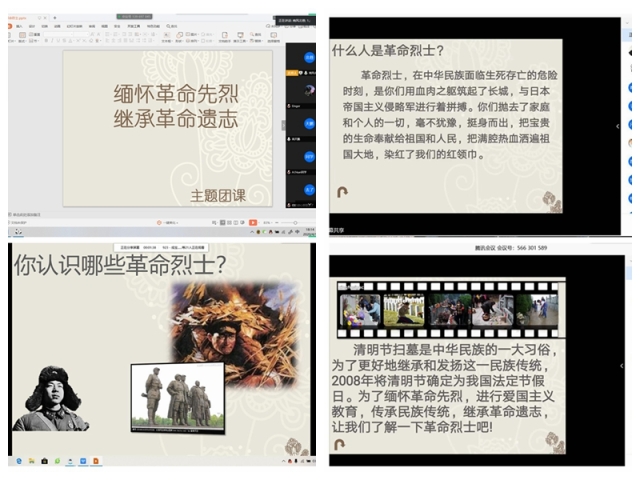
Task: Open Microsoft Store from the taskbar
Action: click(x=44, y=461)
